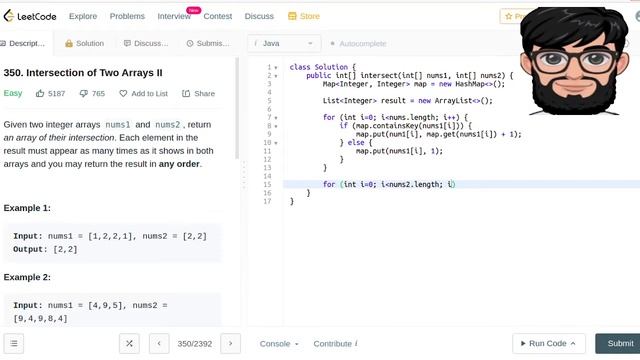Screen dimensions: 640x360
Task: Click the Example 2 heading
Action: pyautogui.click(x=27, y=277)
